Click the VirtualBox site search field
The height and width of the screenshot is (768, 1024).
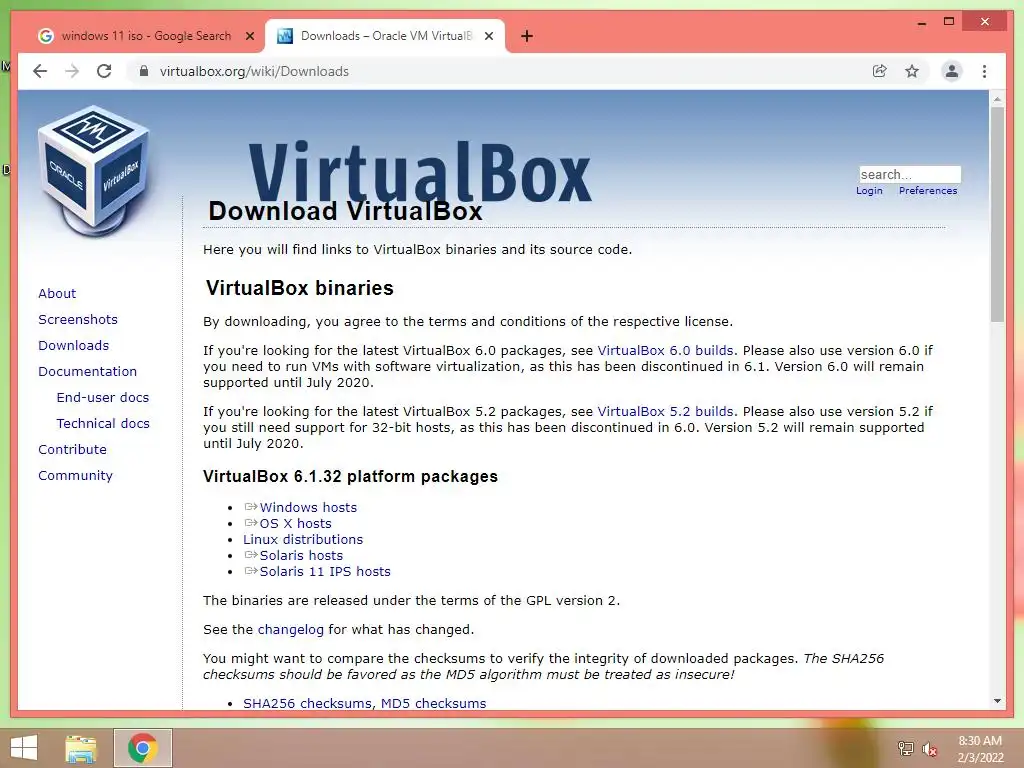pos(910,174)
